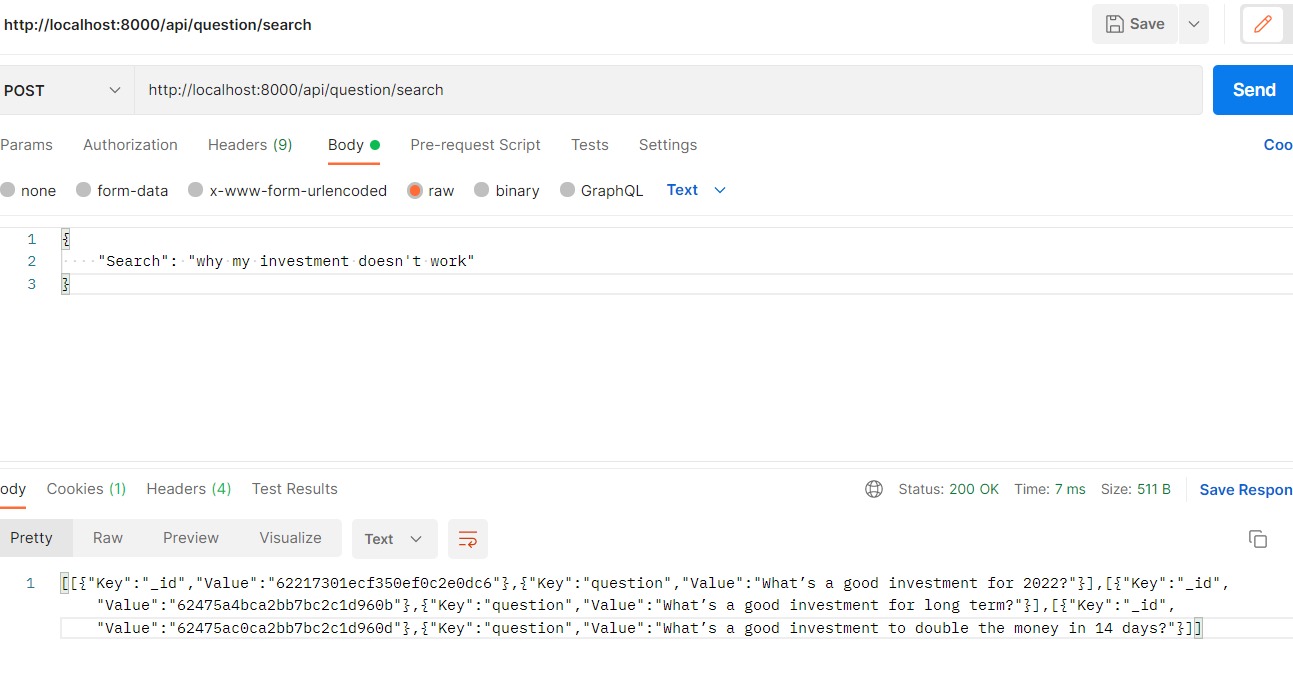The height and width of the screenshot is (683, 1293).
Task: Click the Send button
Action: pos(1252,89)
